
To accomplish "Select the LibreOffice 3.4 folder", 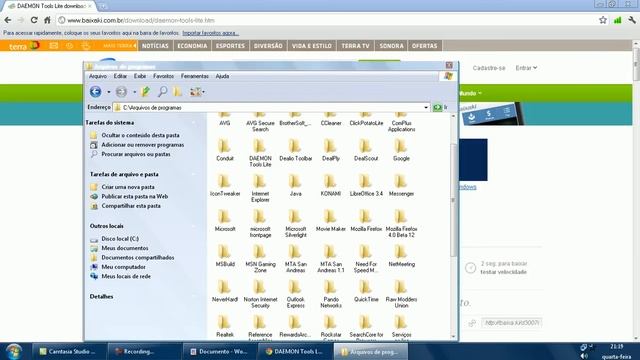I will point(366,186).
